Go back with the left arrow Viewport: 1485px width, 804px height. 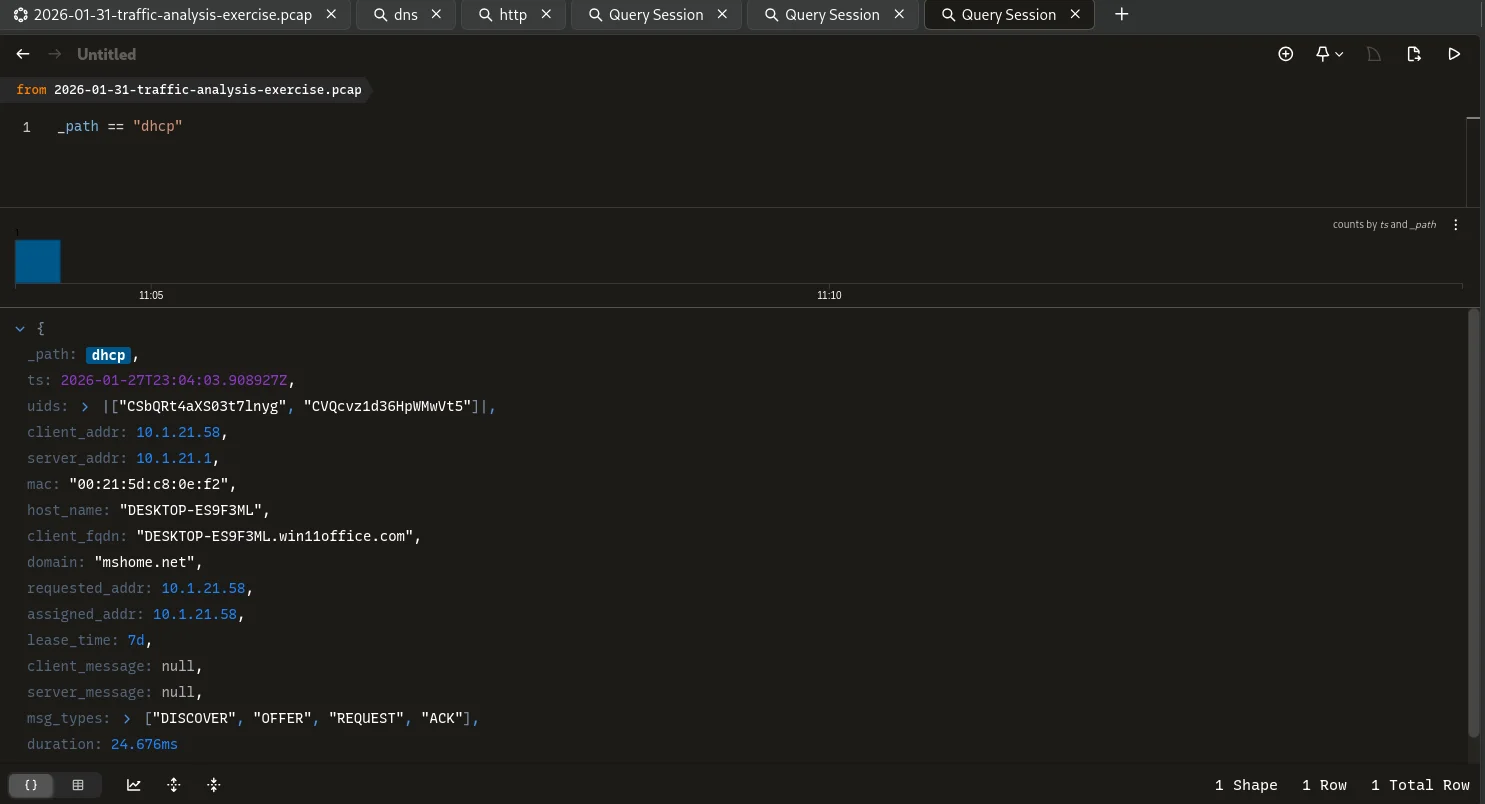click(x=23, y=54)
